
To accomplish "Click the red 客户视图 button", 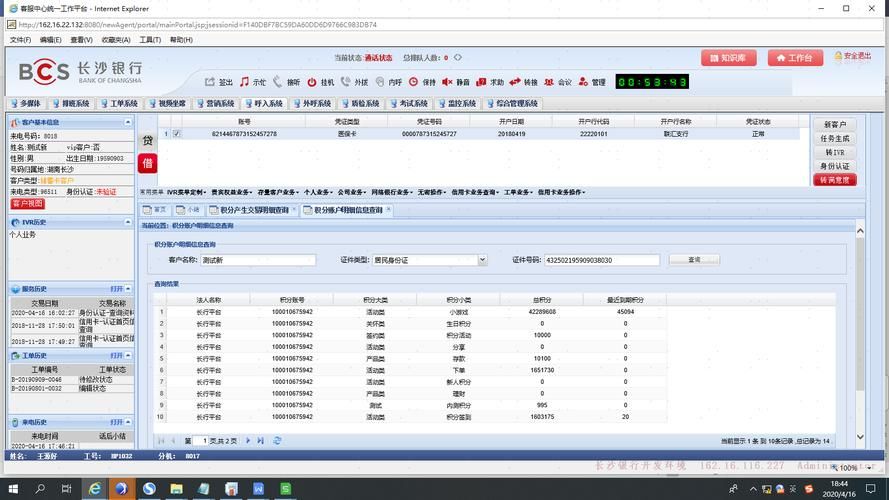I will coord(27,204).
